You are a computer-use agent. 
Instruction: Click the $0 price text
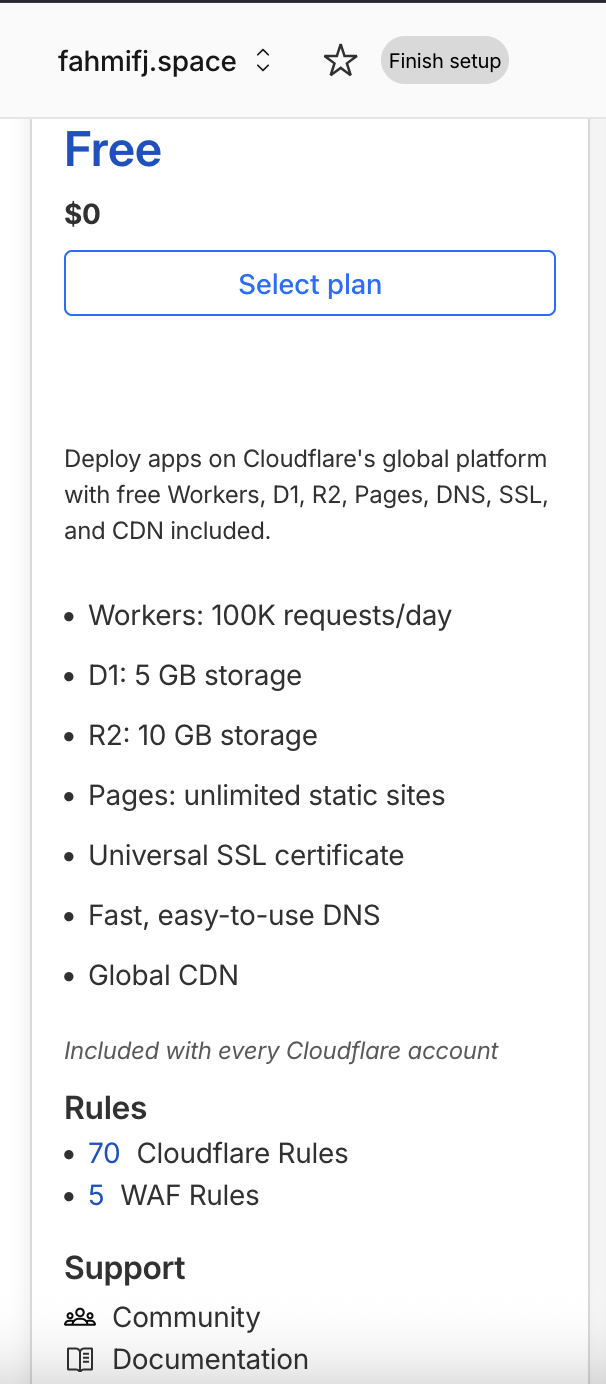point(82,214)
